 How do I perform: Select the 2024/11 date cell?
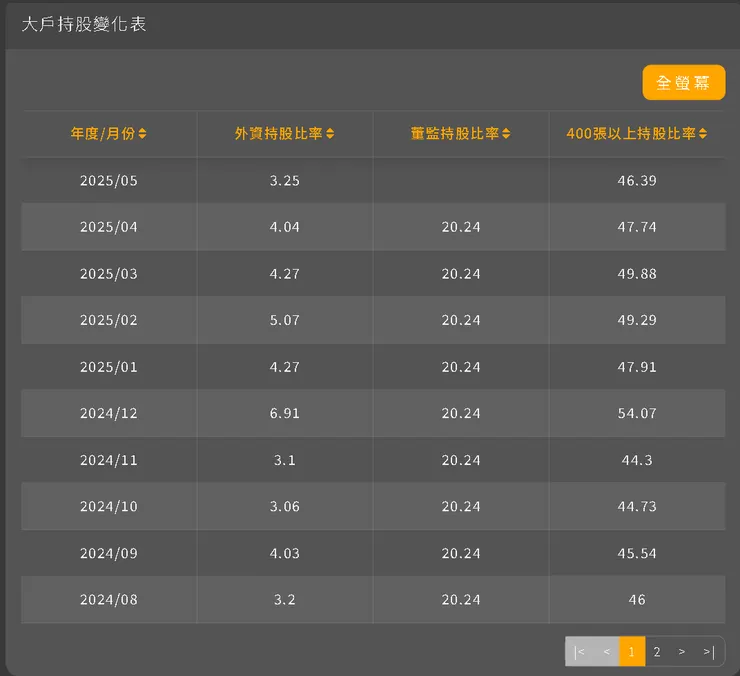coord(109,460)
